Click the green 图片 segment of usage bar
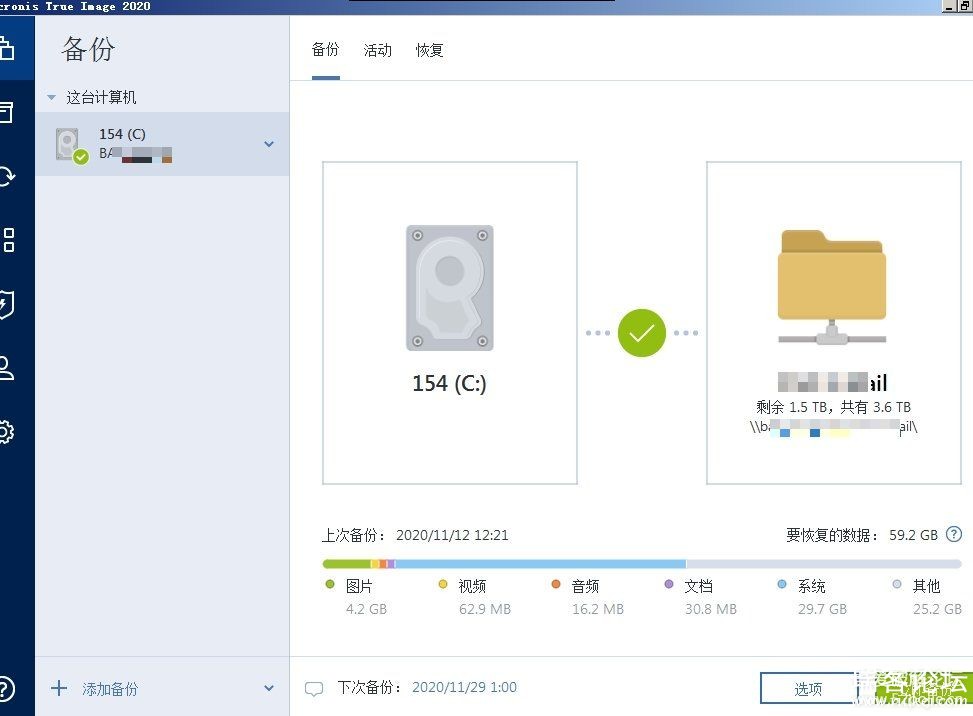This screenshot has height=716, width=973. [346, 564]
